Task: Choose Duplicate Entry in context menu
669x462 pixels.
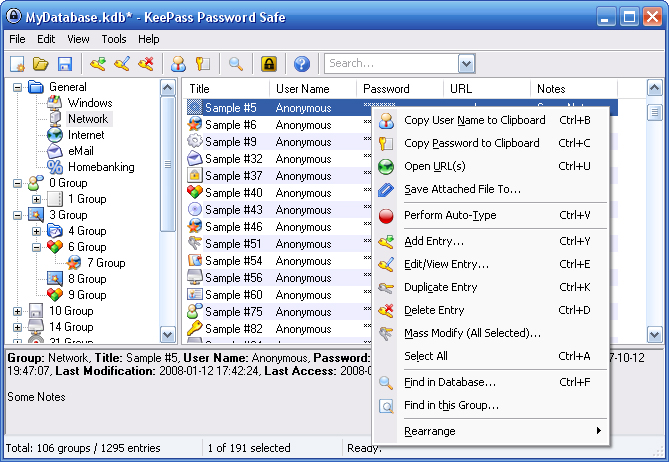Action: (490, 288)
